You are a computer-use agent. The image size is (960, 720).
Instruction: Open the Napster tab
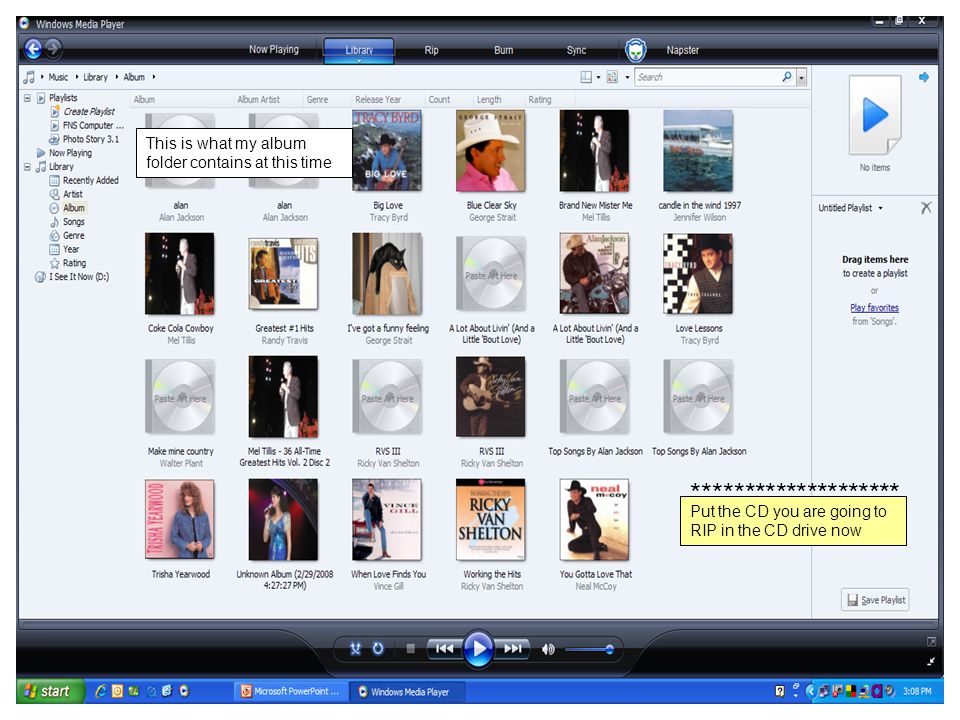tap(683, 50)
